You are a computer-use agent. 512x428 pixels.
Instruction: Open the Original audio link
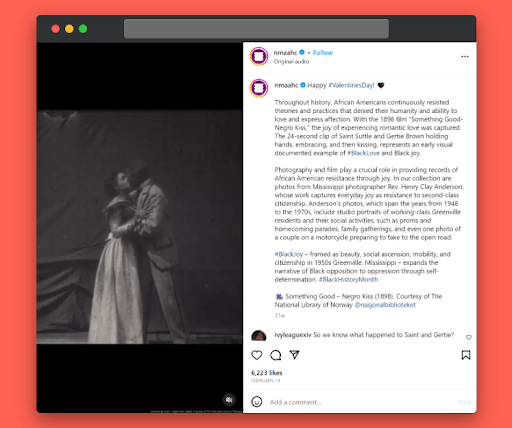tap(291, 62)
